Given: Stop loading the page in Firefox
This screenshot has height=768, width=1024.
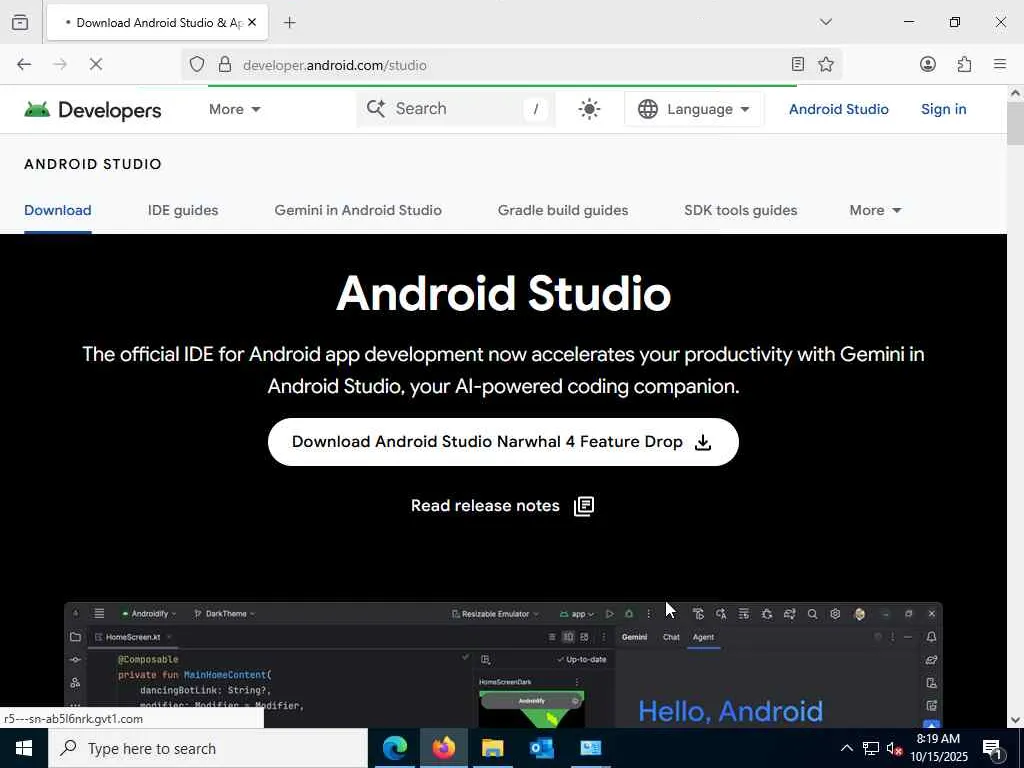Looking at the screenshot, I should 96,65.
